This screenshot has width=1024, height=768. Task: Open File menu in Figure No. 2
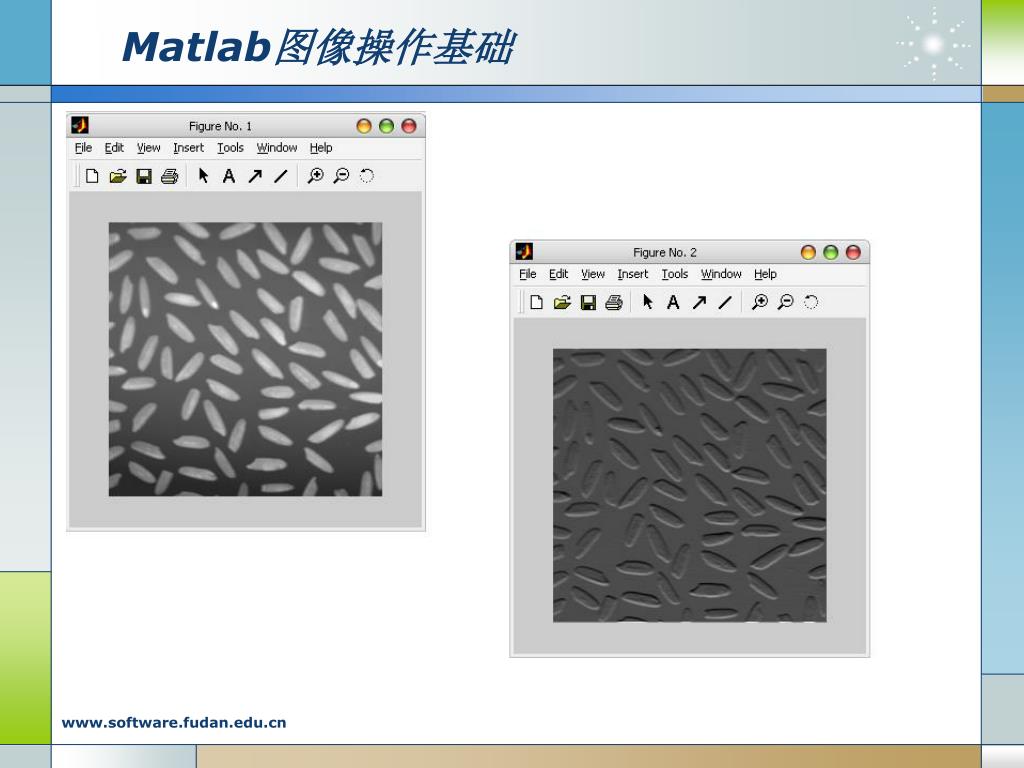528,274
